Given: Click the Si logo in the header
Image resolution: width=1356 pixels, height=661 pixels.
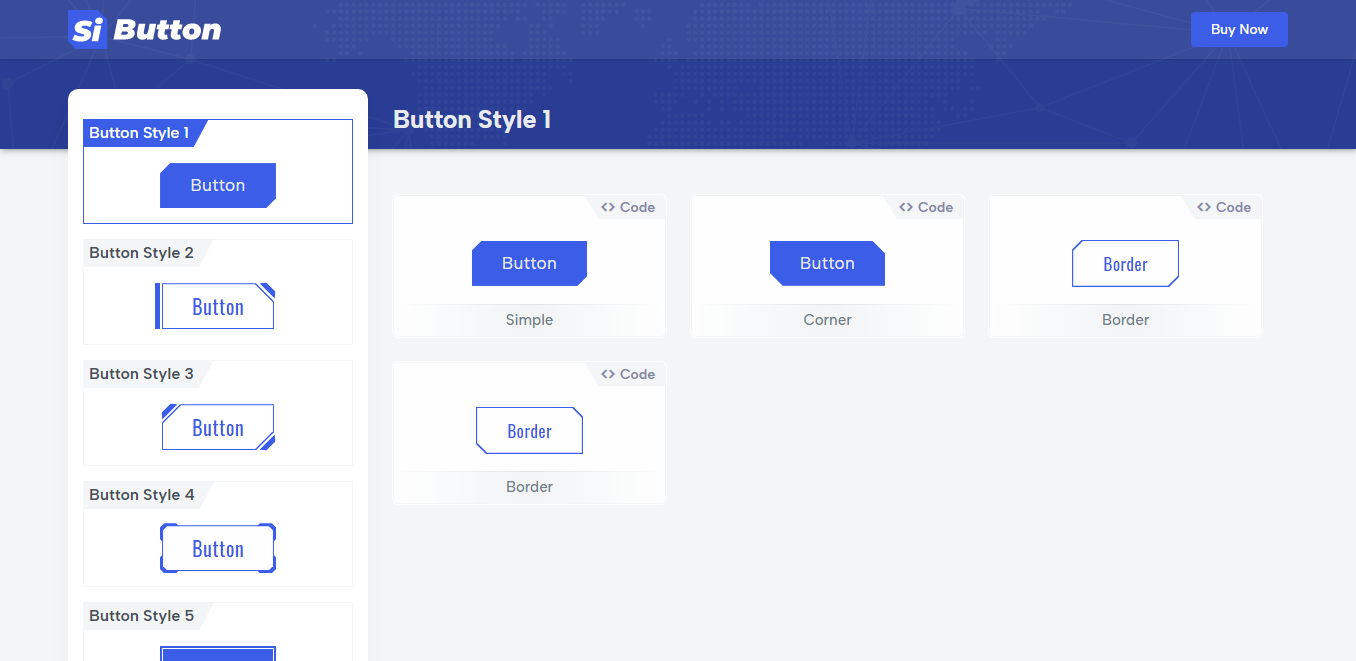Looking at the screenshot, I should click(86, 29).
